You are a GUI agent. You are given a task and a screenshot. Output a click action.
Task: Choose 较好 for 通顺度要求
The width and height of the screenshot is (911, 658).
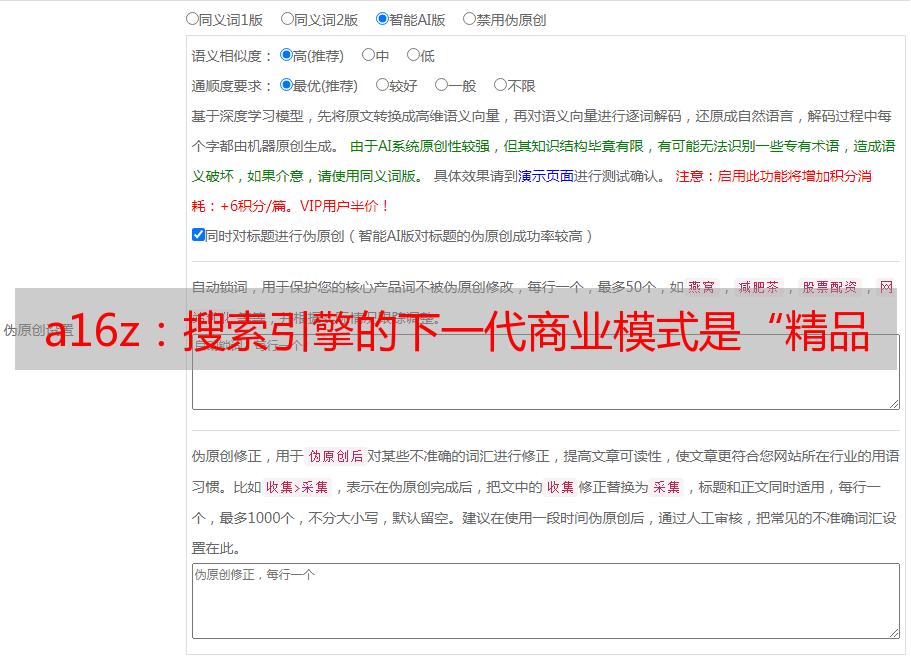(382, 86)
